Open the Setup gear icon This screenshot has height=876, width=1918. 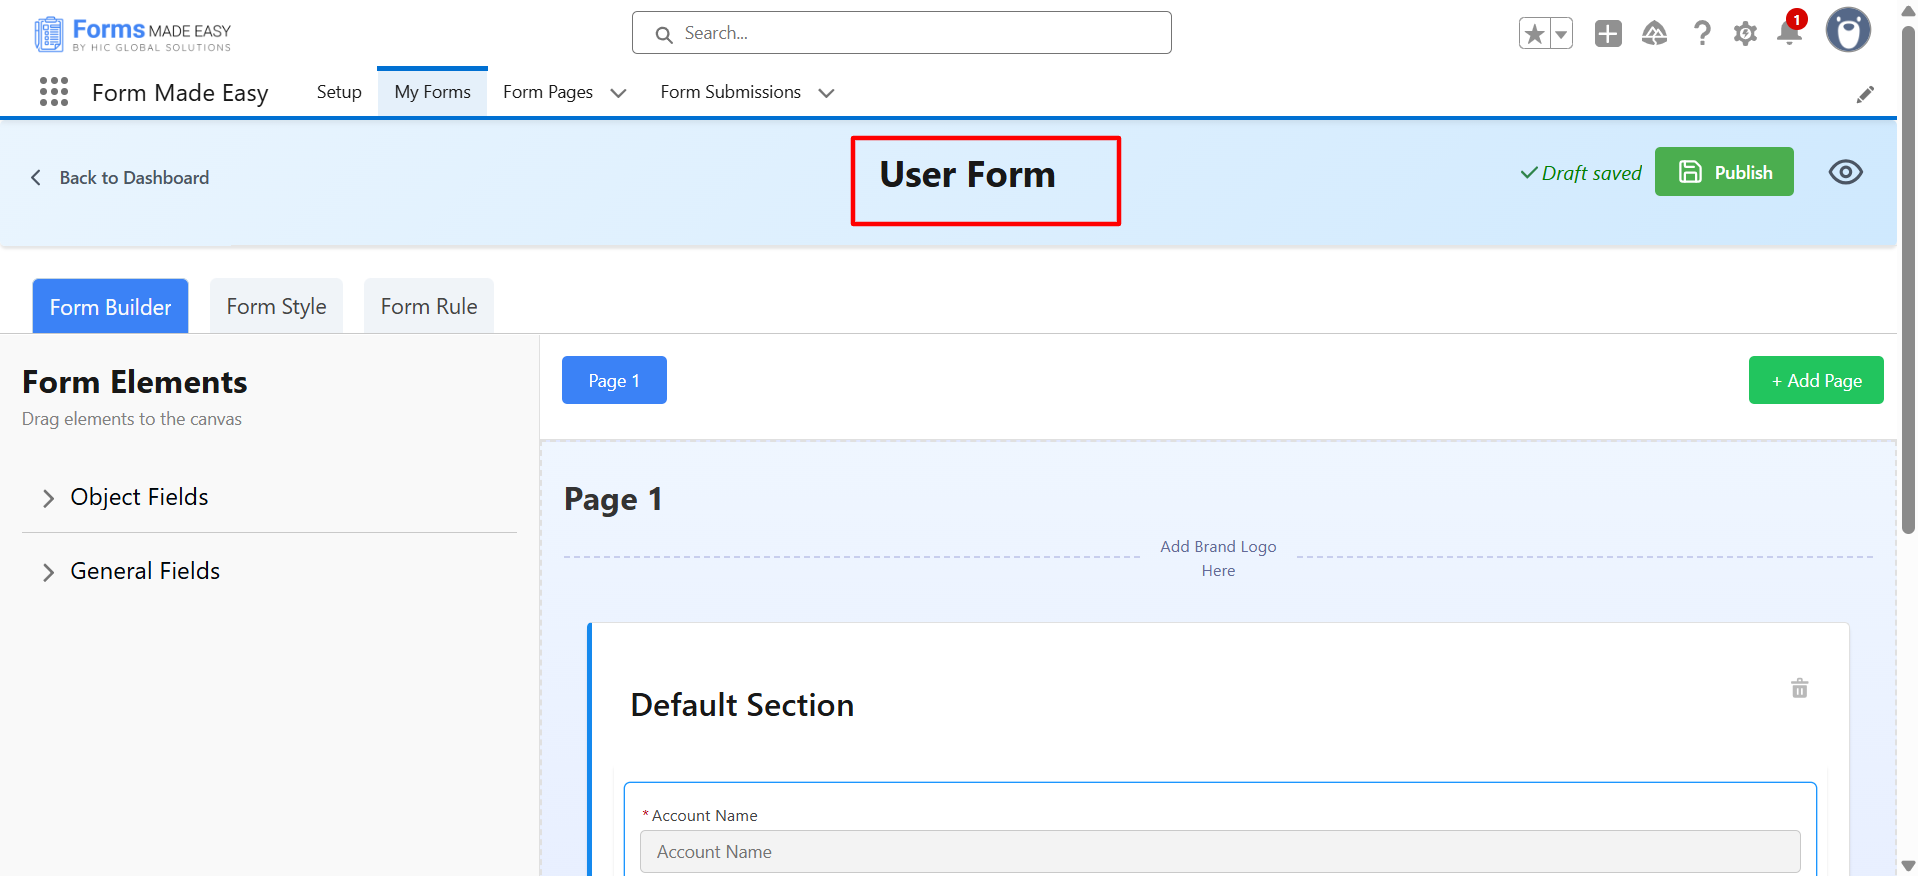[1746, 34]
